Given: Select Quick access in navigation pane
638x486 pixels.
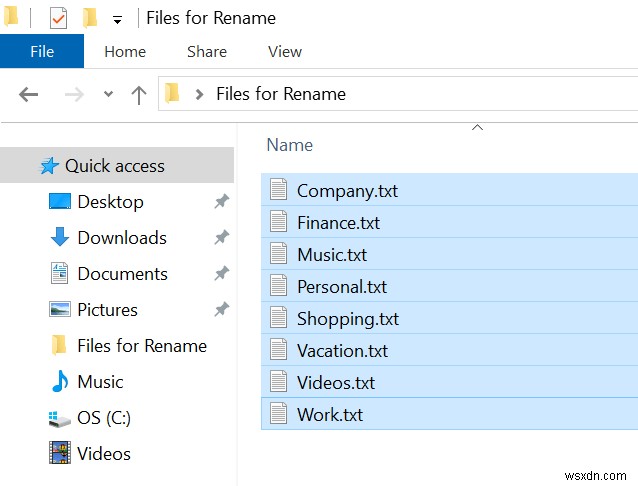Looking at the screenshot, I should click(117, 165).
